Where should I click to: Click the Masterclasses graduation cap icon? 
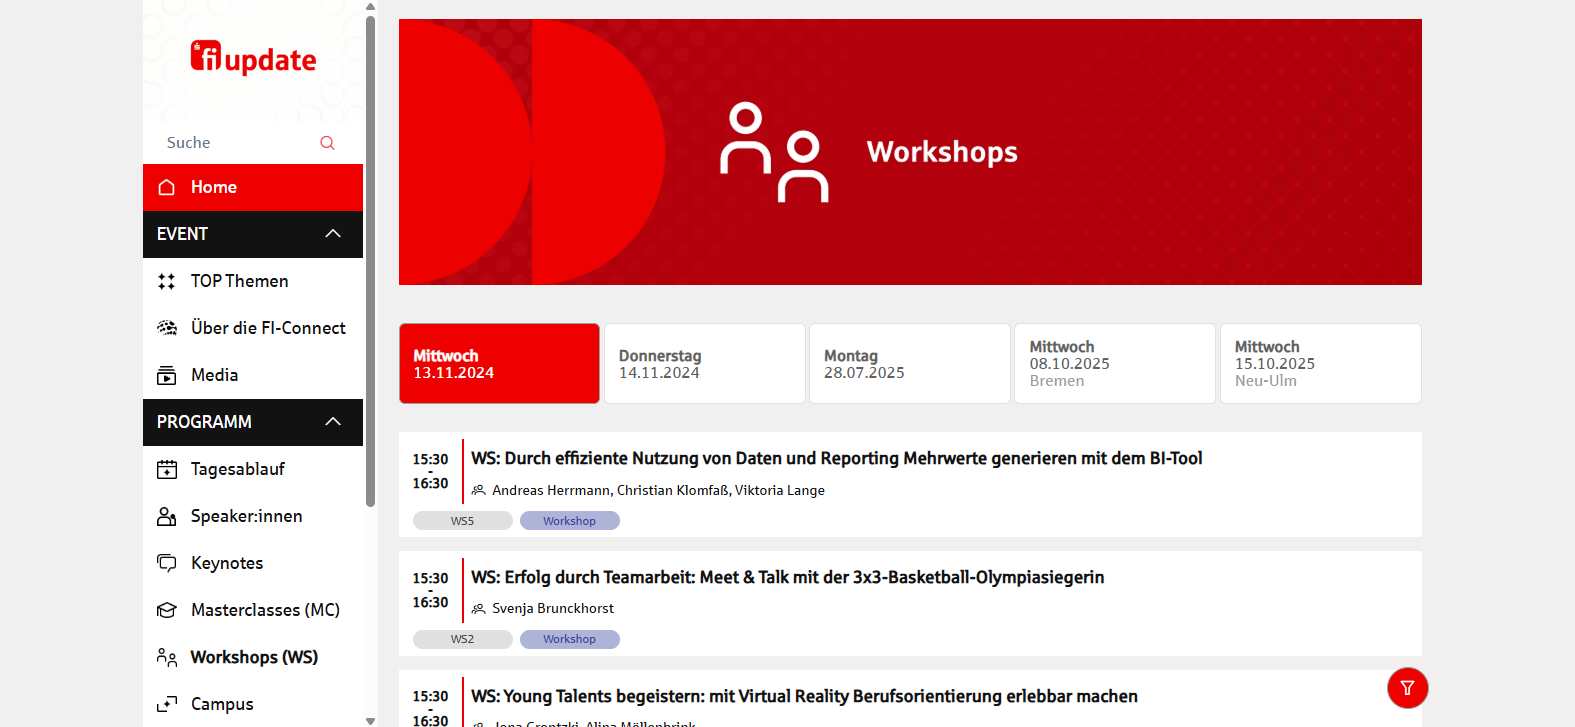[x=167, y=610]
